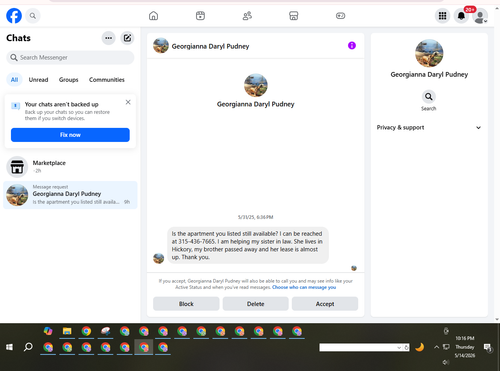Click the highlighted active Chrome taskbar window
This screenshot has width=500, height=371.
tap(144, 347)
